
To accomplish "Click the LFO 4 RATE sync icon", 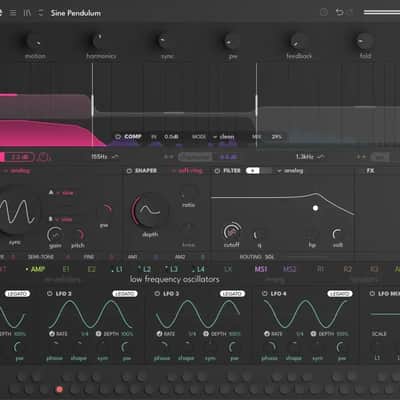I will 267,334.
